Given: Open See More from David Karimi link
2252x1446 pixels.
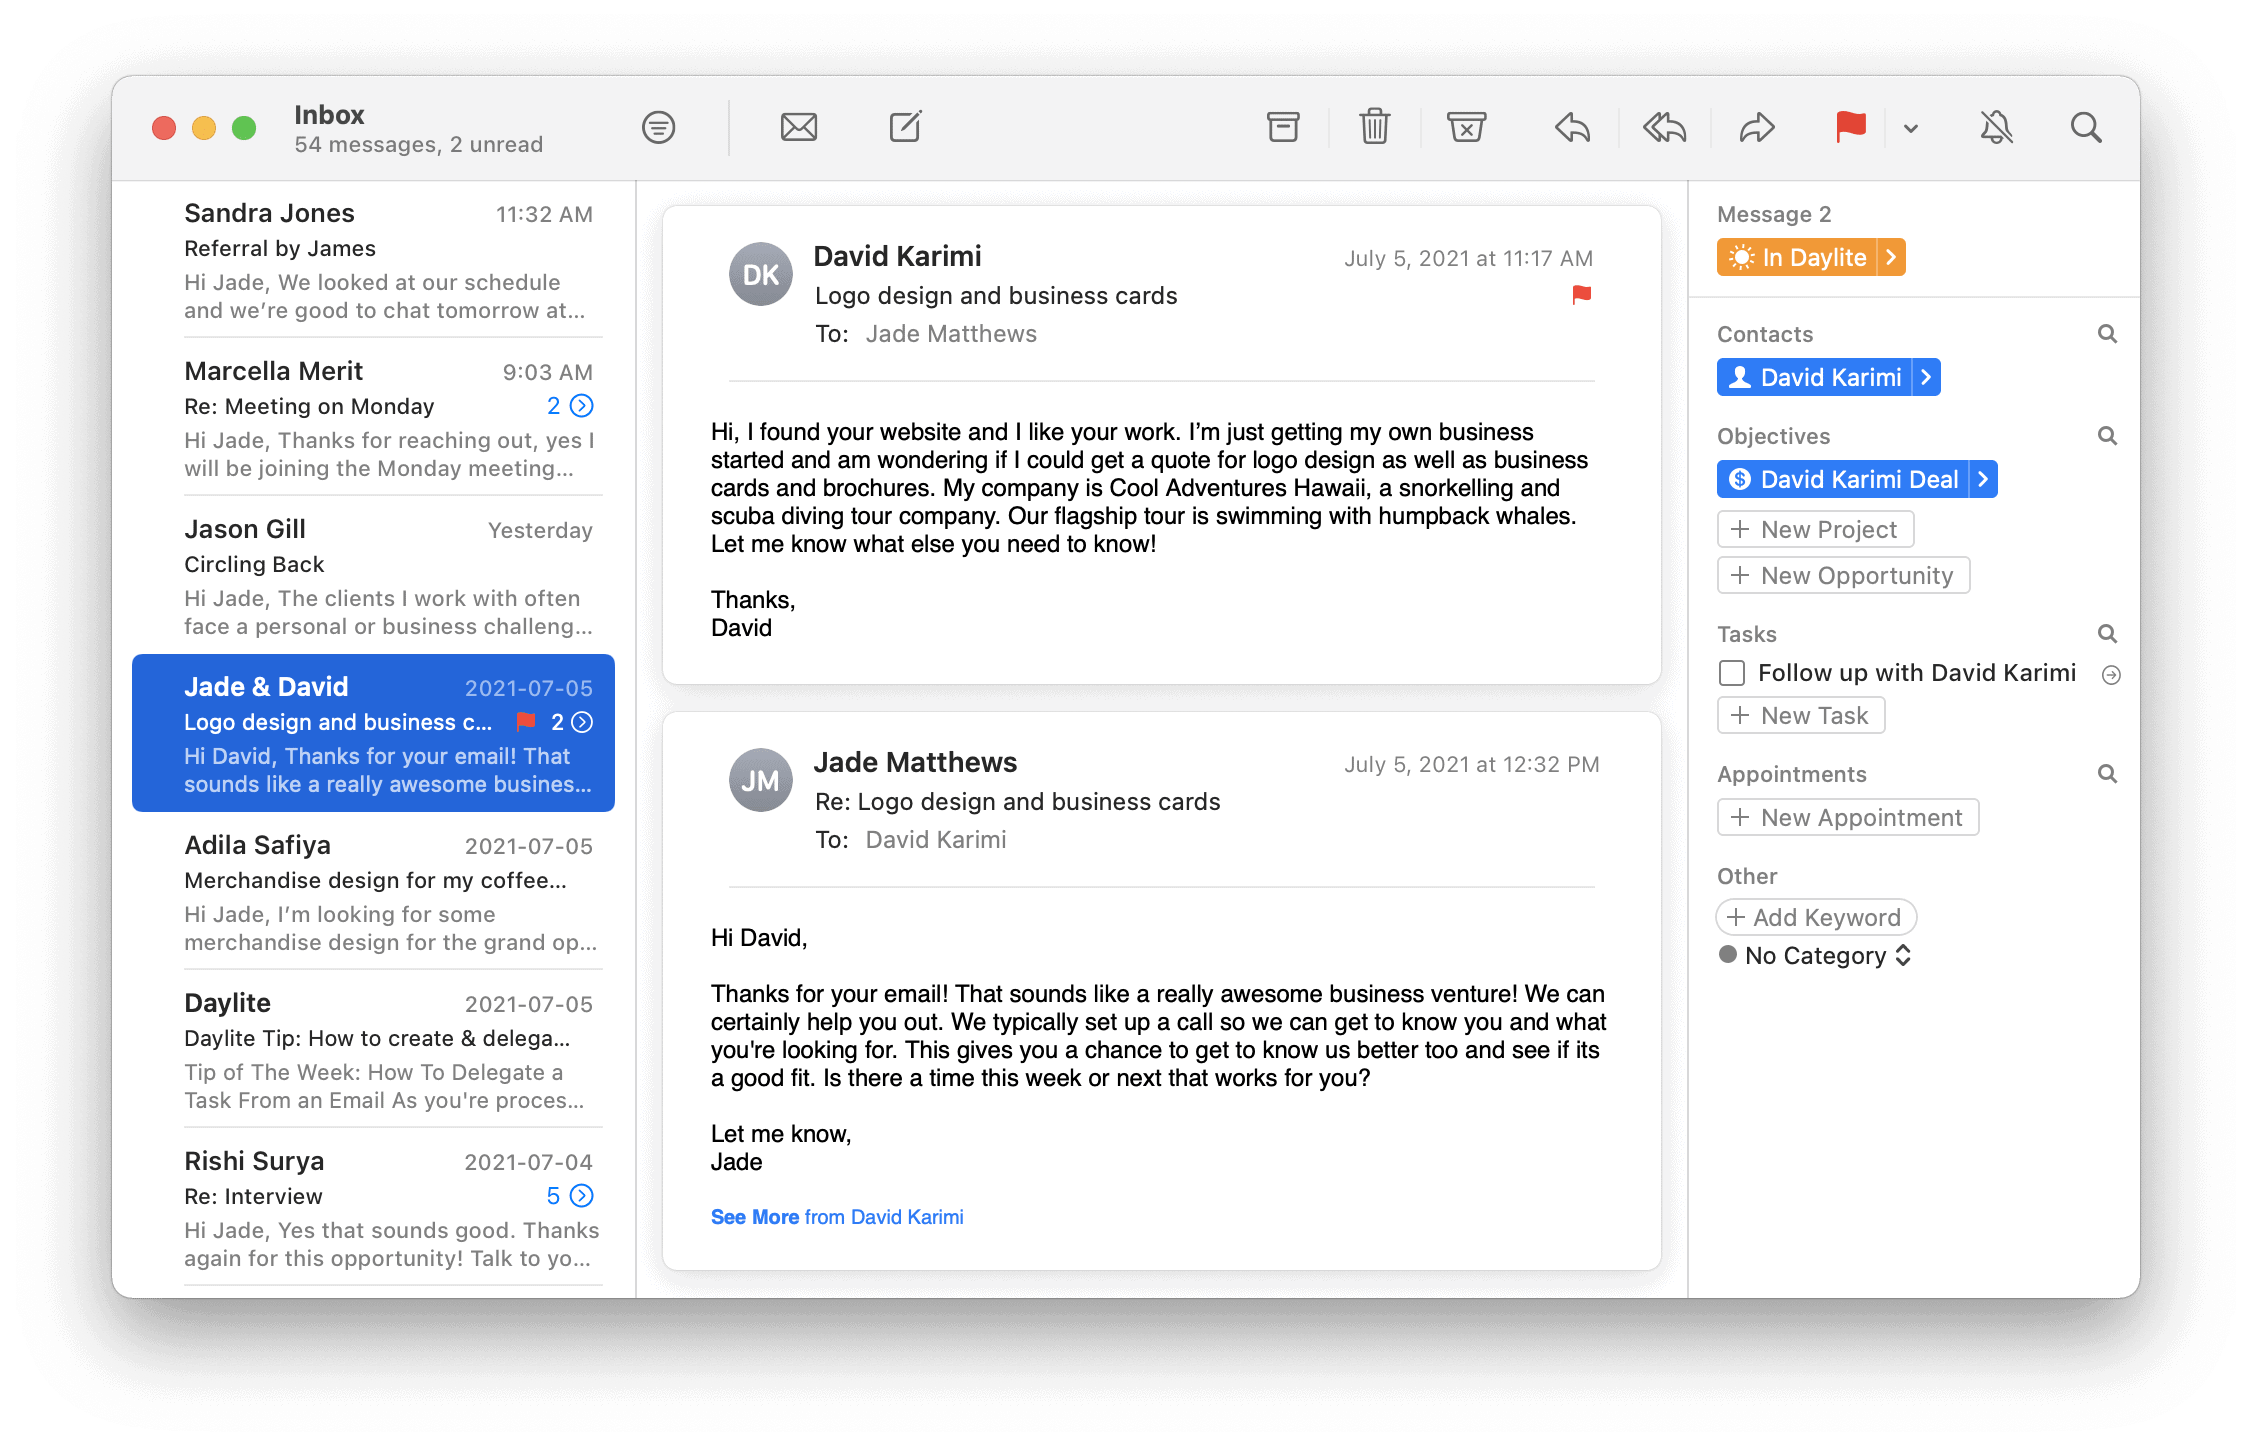Looking at the screenshot, I should click(837, 1217).
